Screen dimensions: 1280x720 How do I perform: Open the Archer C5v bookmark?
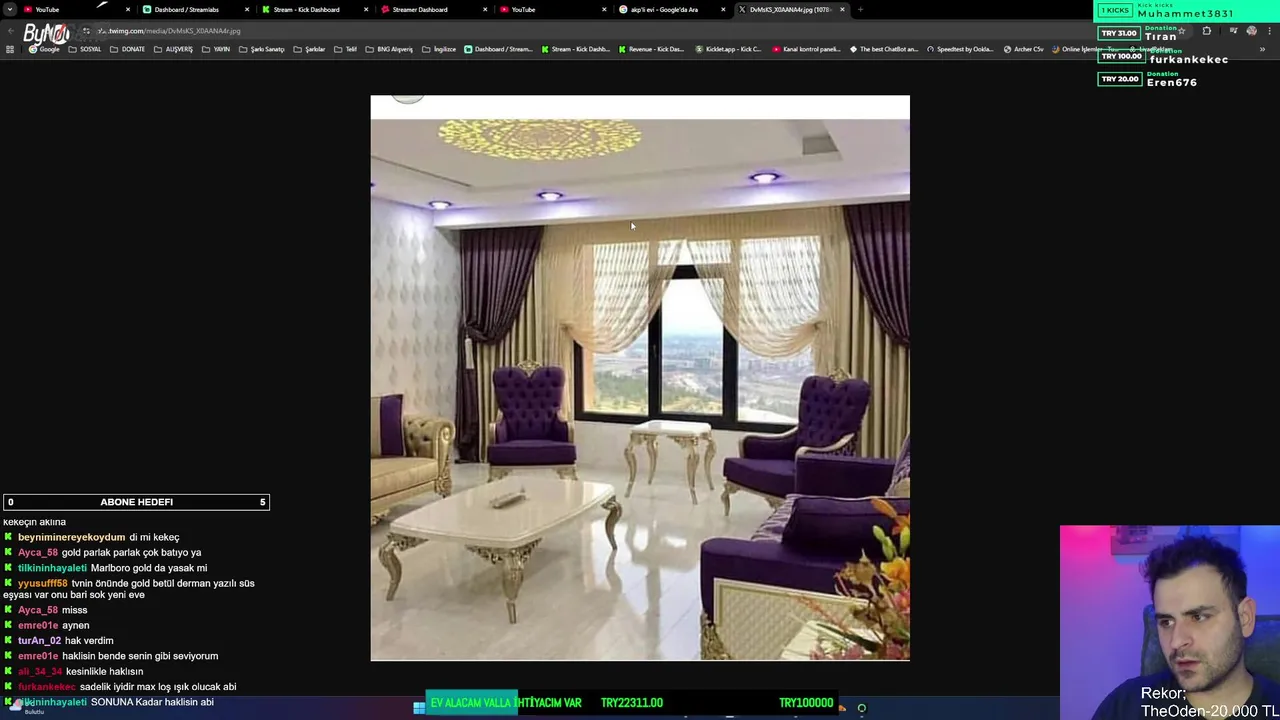[x=1022, y=49]
